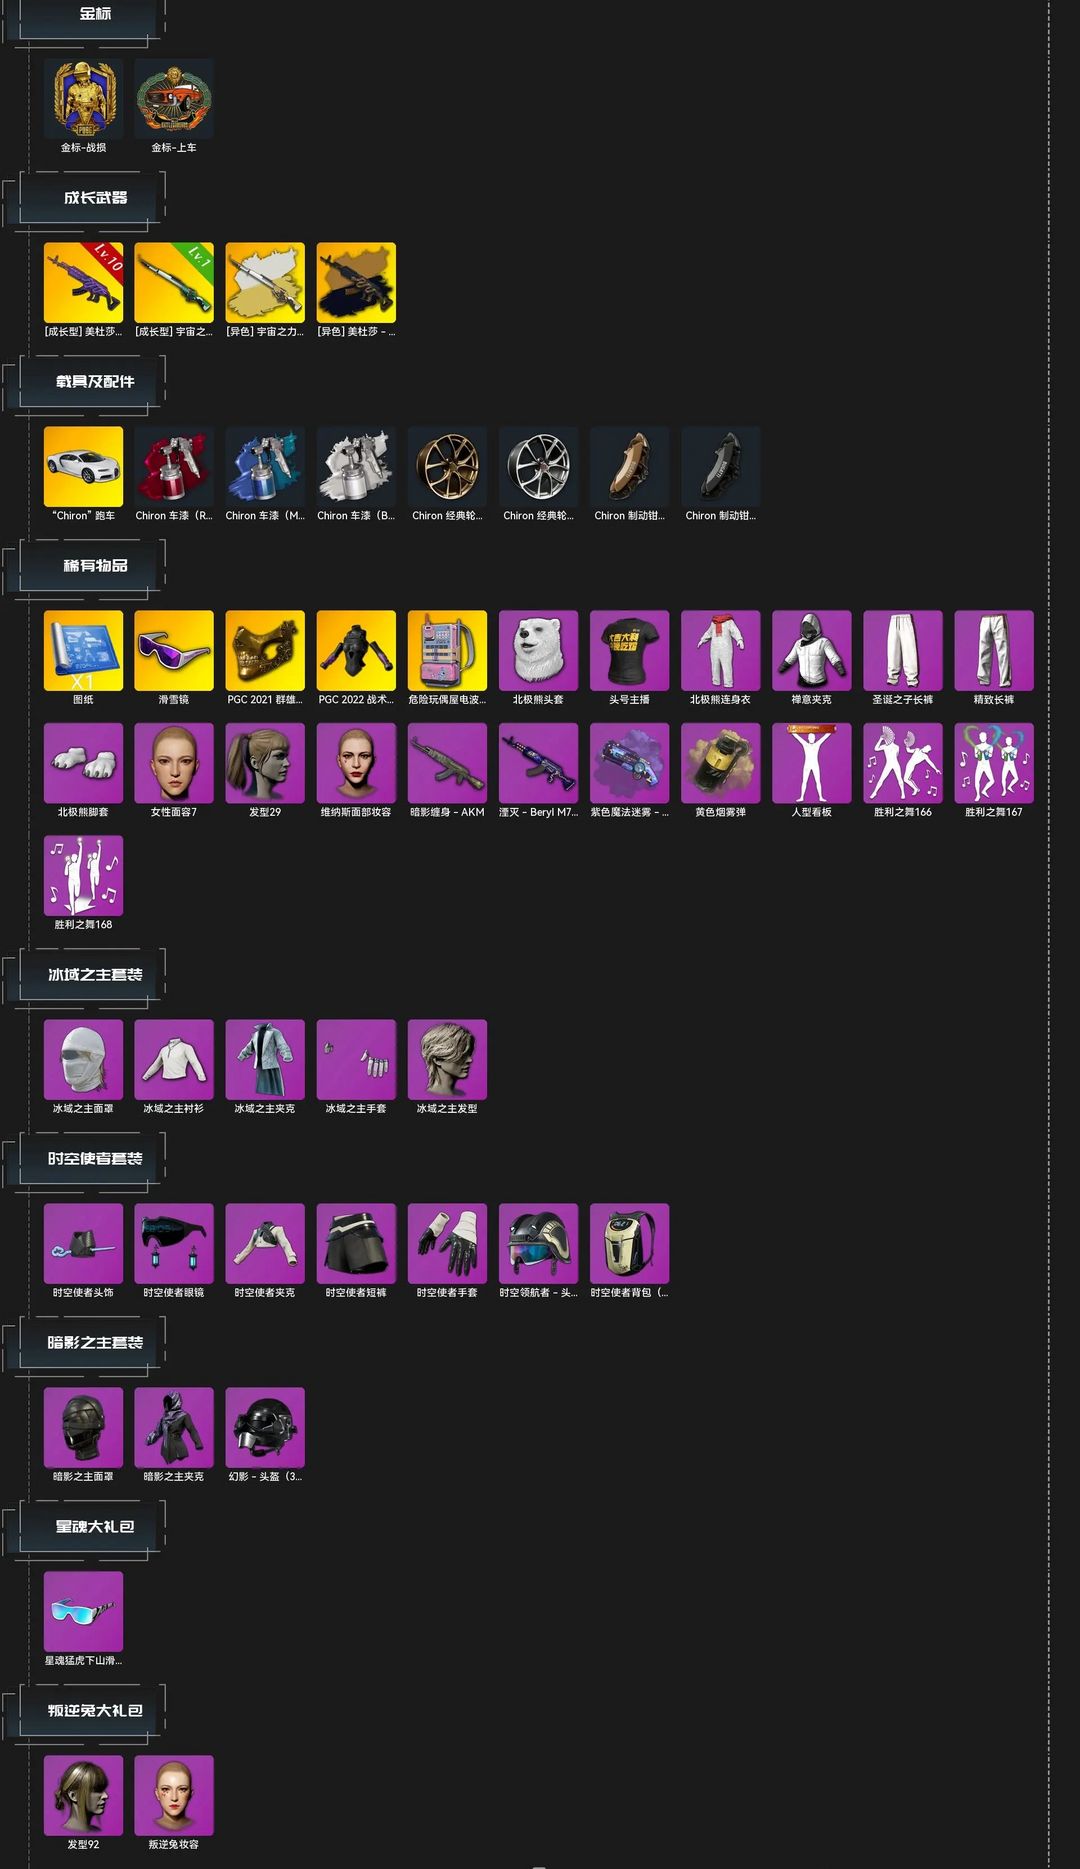Image resolution: width=1080 pixels, height=1869 pixels.
Task: Click the 时空使者套装 section heading
Action: (x=95, y=1159)
